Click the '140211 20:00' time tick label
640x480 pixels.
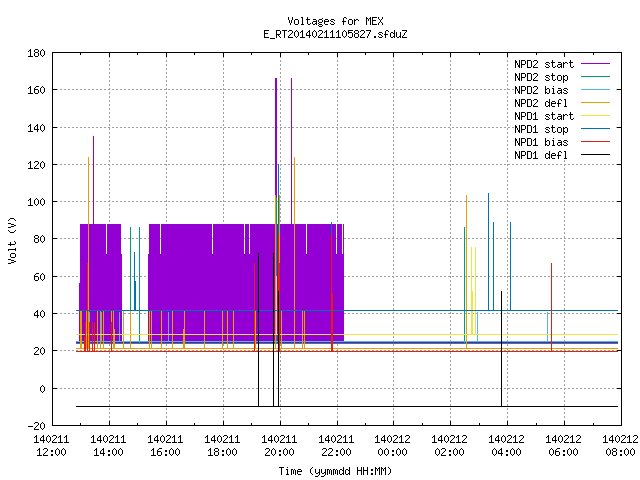pyautogui.click(x=279, y=446)
